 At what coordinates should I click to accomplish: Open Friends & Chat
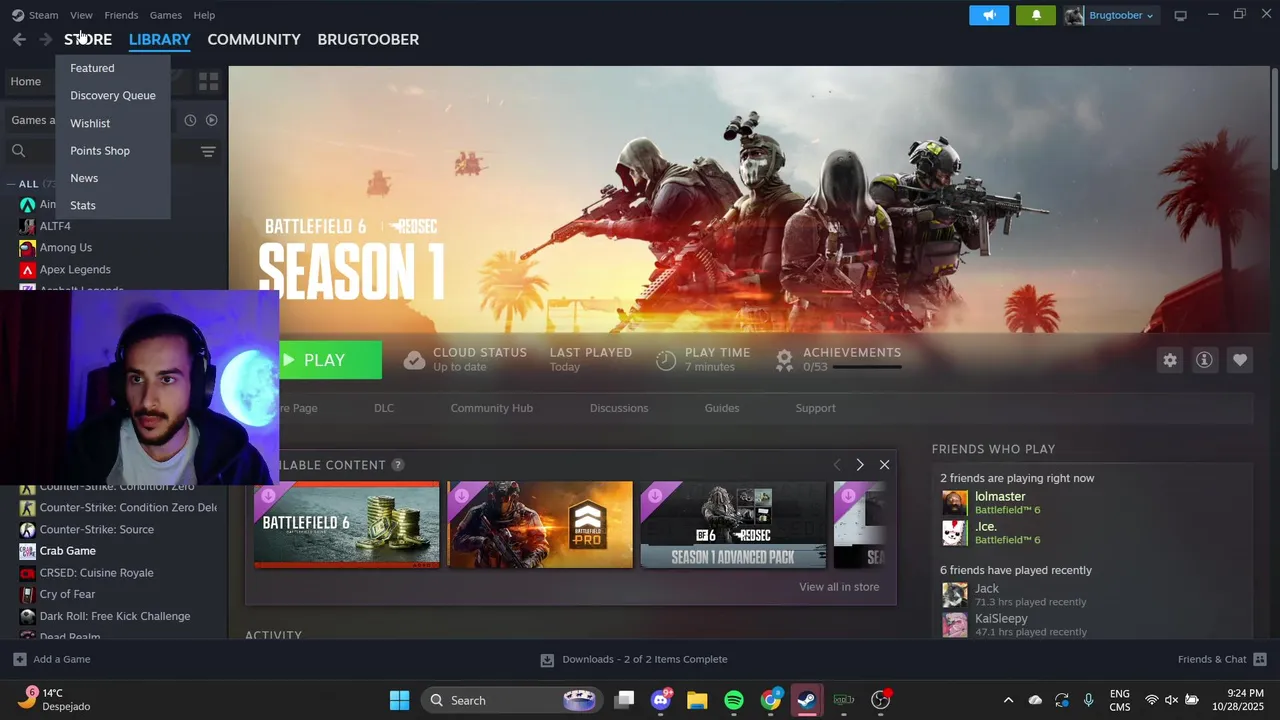(x=1222, y=659)
